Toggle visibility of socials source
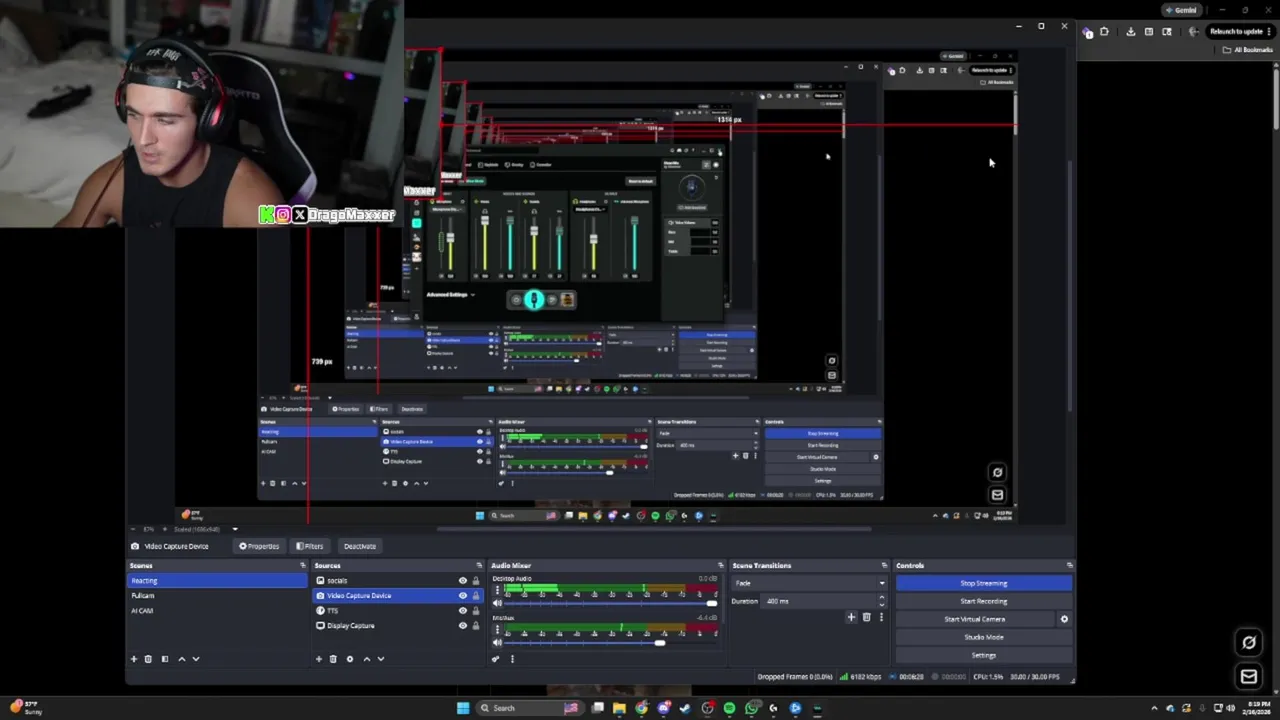Viewport: 1280px width, 720px height. click(x=462, y=581)
